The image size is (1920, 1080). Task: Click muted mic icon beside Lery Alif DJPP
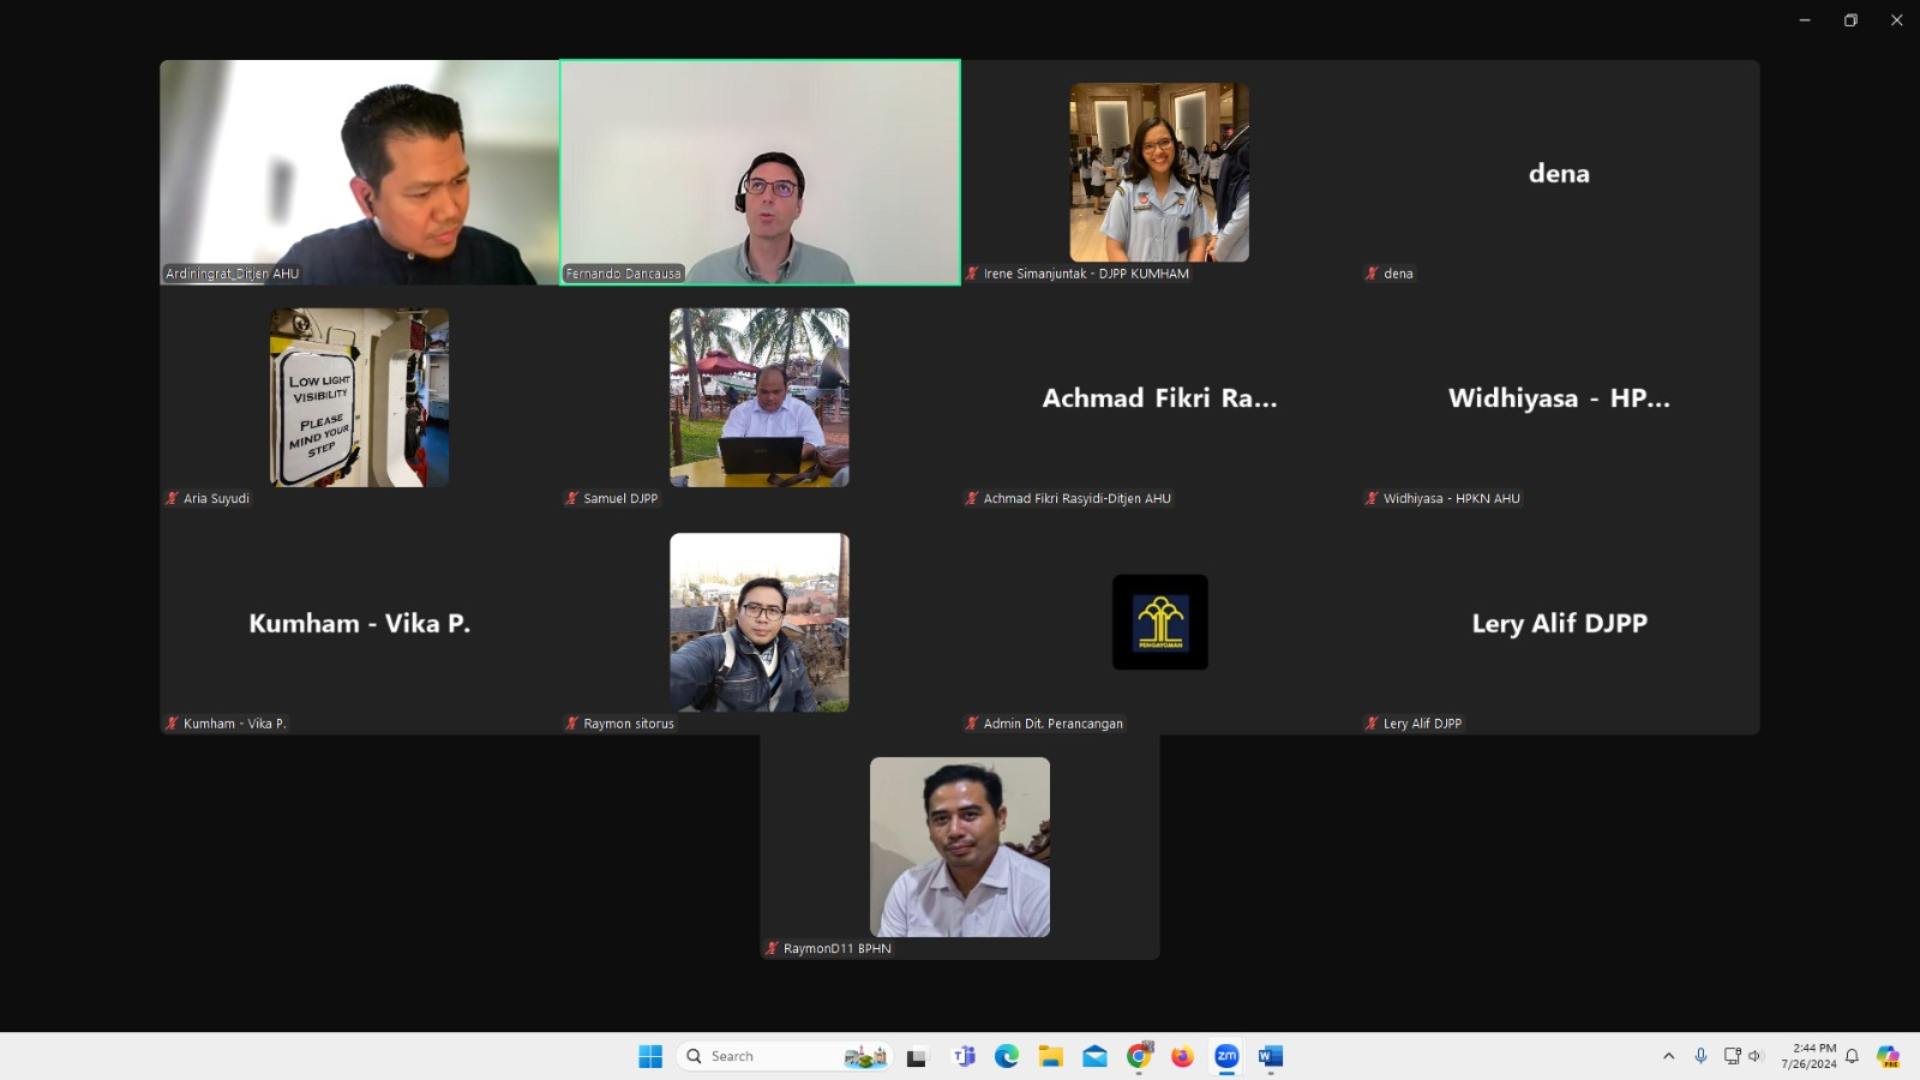(x=1372, y=723)
